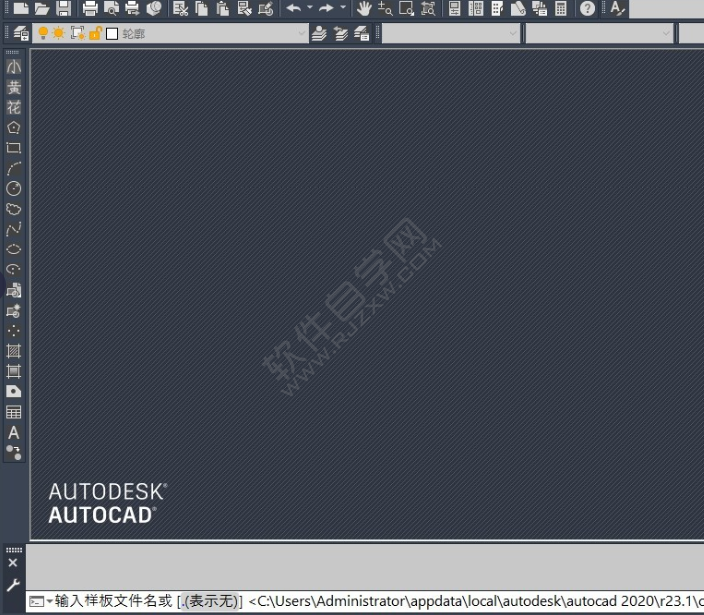Select the Rectangle draw tool
Viewport: 704px width, 615px height.
pos(14,148)
